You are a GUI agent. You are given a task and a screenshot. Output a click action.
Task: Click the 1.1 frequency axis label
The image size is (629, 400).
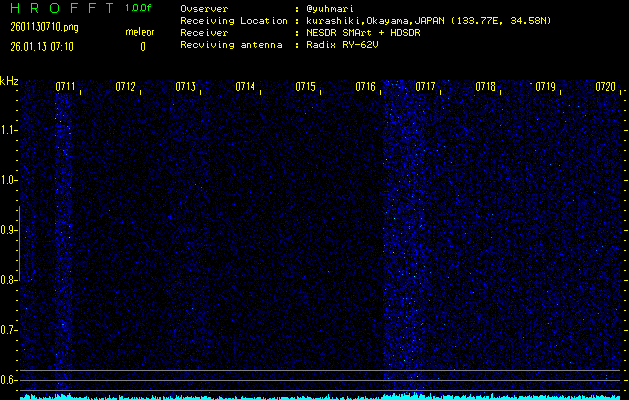8,130
